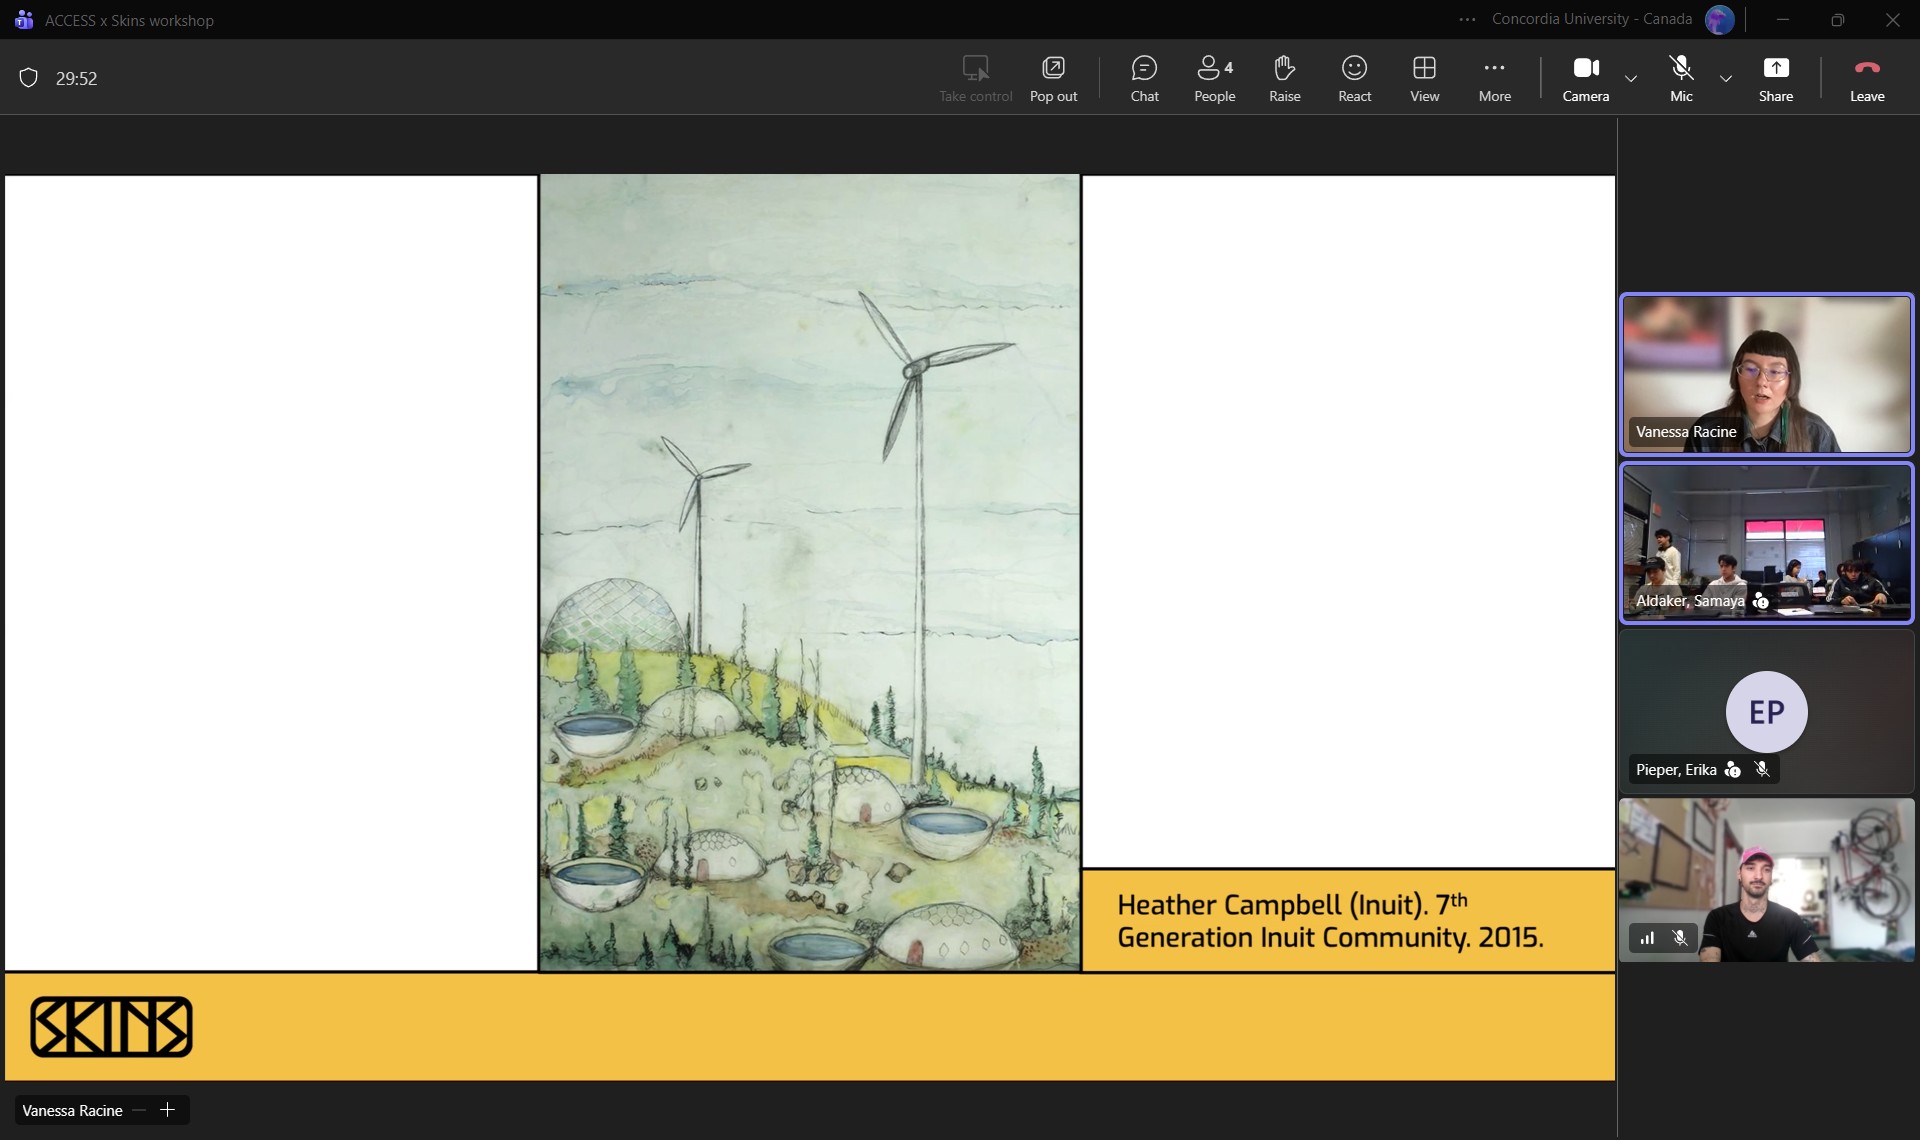Select Pieper, Erika participant tile
The width and height of the screenshot is (1920, 1140).
(x=1766, y=712)
